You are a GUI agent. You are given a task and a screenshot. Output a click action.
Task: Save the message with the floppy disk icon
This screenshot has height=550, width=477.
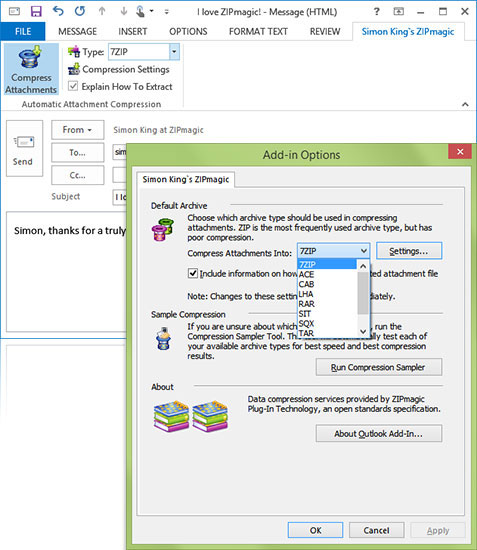pos(36,11)
